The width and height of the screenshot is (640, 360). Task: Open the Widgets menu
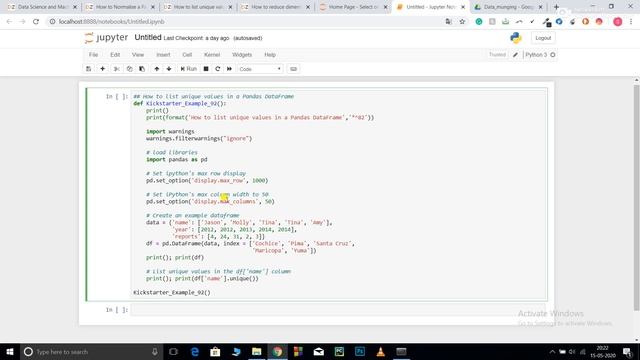pyautogui.click(x=242, y=55)
